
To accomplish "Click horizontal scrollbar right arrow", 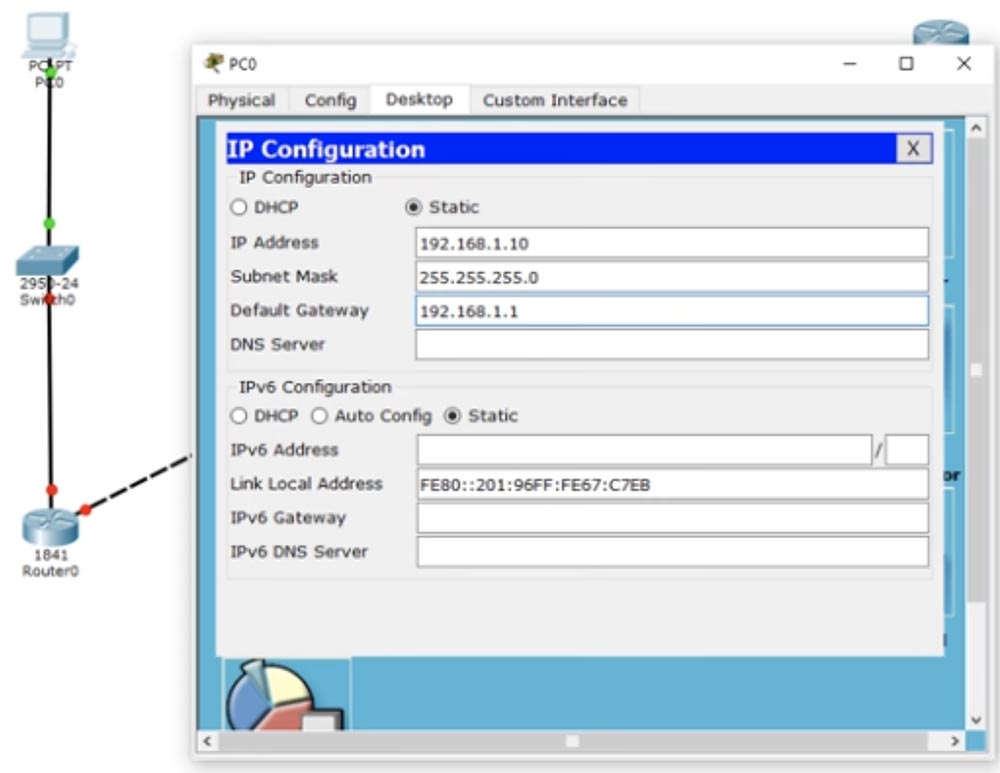I will click(955, 741).
